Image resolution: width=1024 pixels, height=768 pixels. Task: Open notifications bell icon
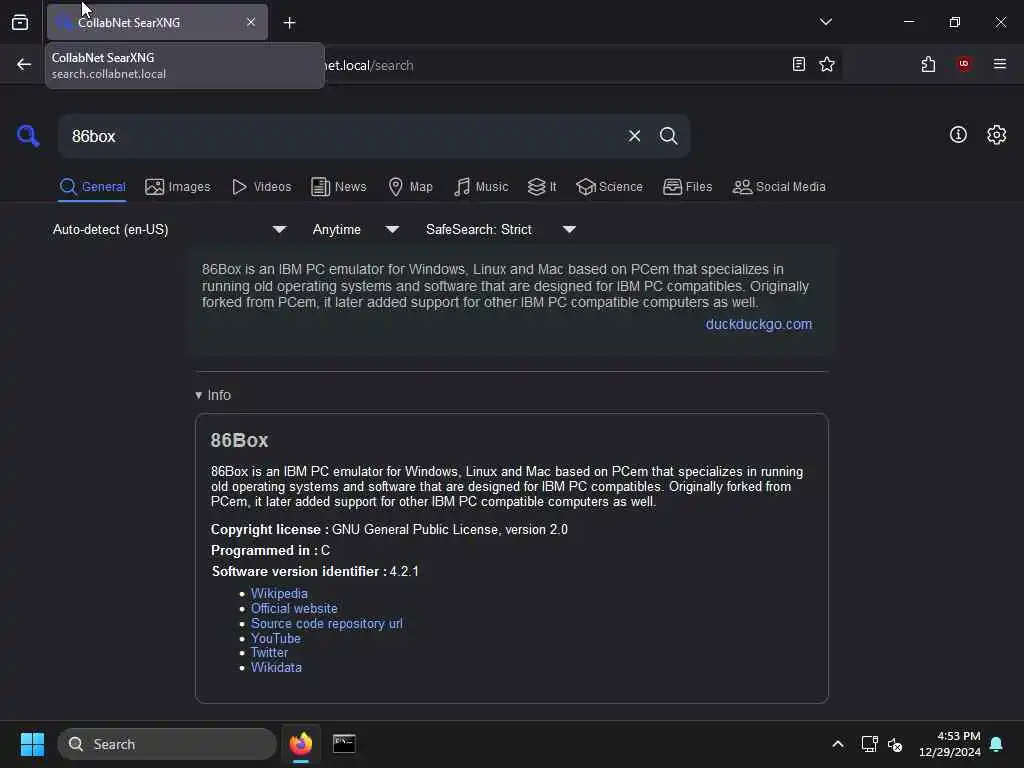(x=996, y=744)
